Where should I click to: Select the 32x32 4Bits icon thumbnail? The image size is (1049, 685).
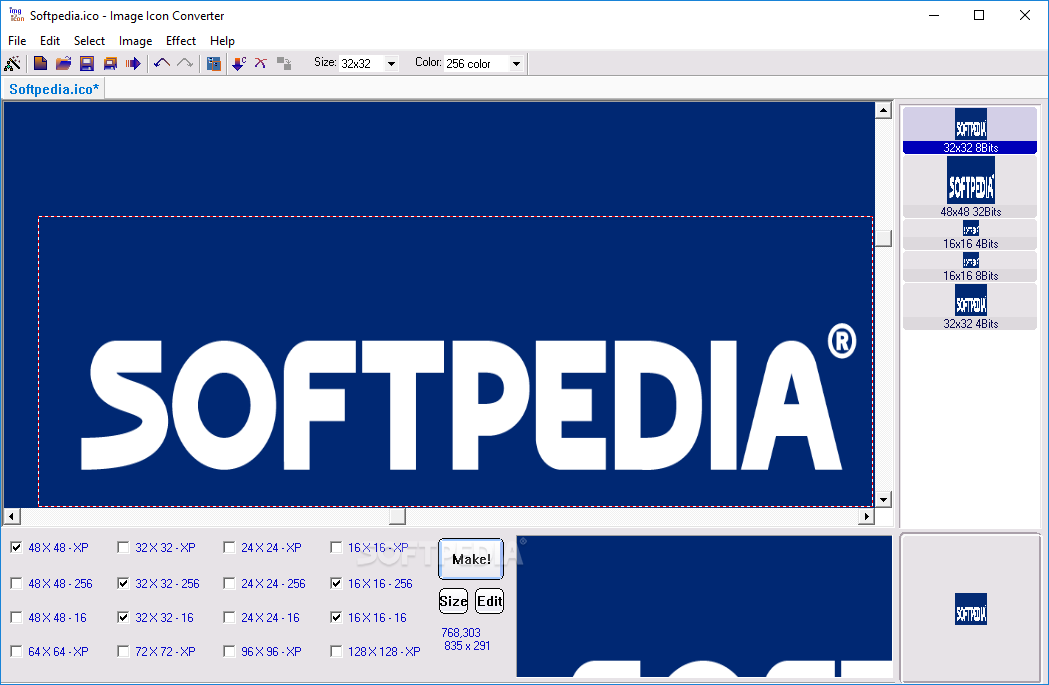tap(970, 307)
